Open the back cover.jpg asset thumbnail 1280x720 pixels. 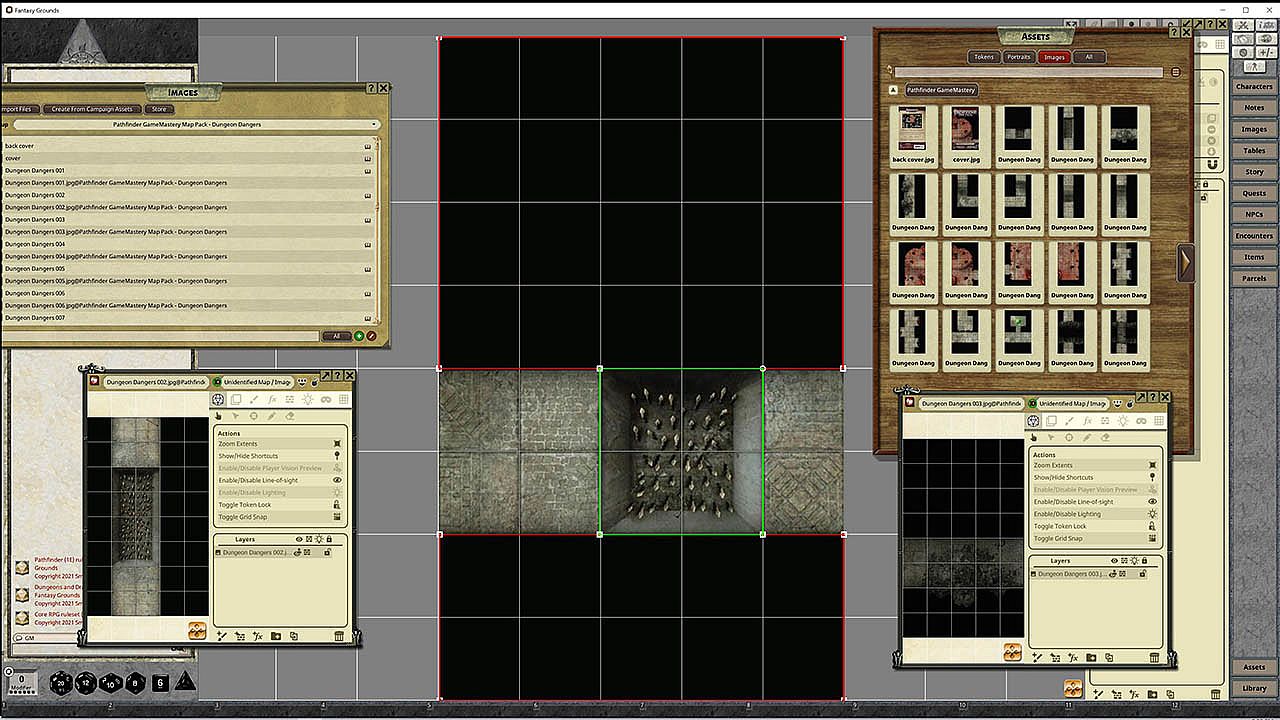click(x=912, y=135)
